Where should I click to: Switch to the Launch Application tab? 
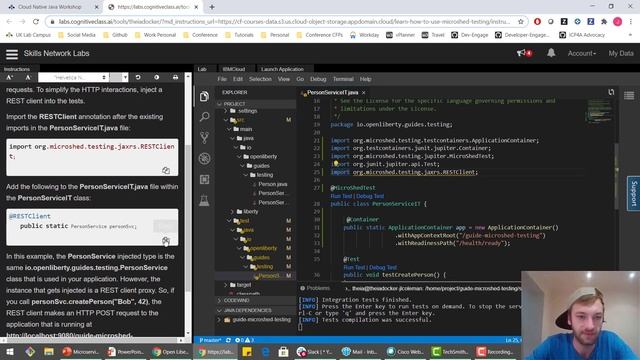[x=282, y=69]
